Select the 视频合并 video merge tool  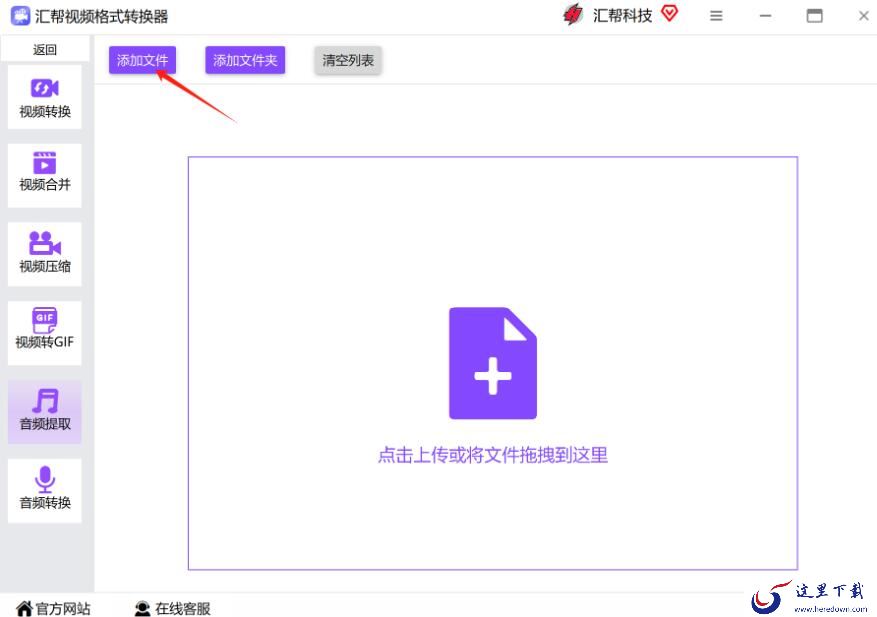tap(45, 175)
